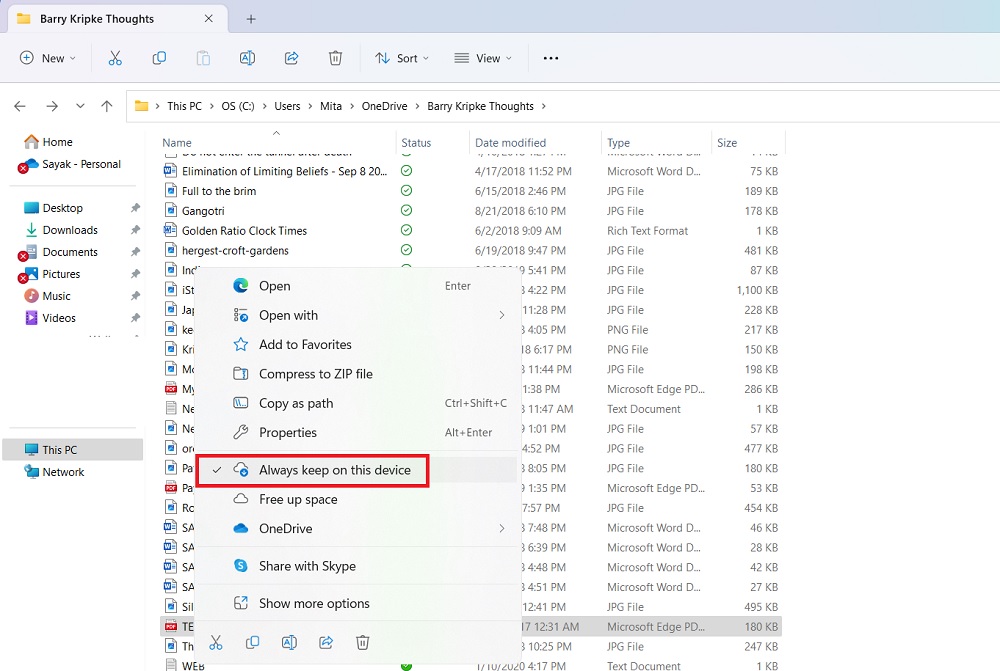
Task: Copy the selection with the toolbar Copy icon
Action: coord(159,58)
